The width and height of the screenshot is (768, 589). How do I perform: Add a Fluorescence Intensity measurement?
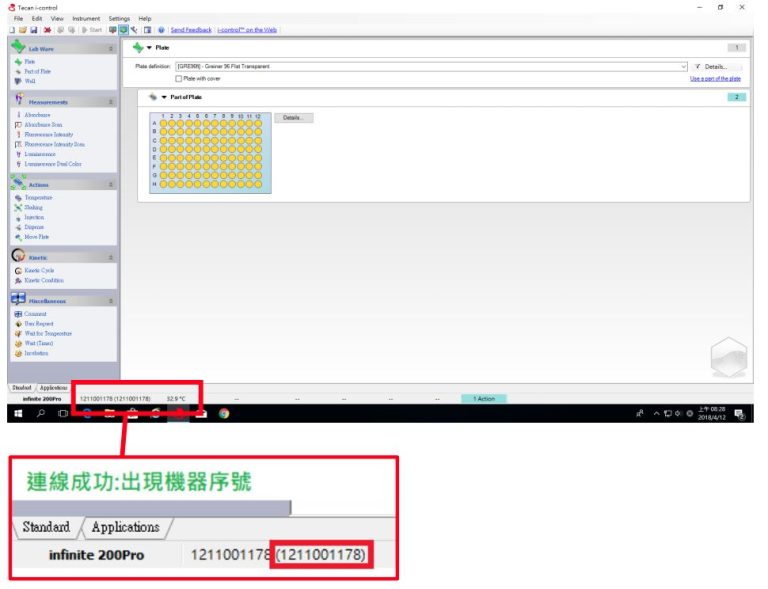click(48, 134)
